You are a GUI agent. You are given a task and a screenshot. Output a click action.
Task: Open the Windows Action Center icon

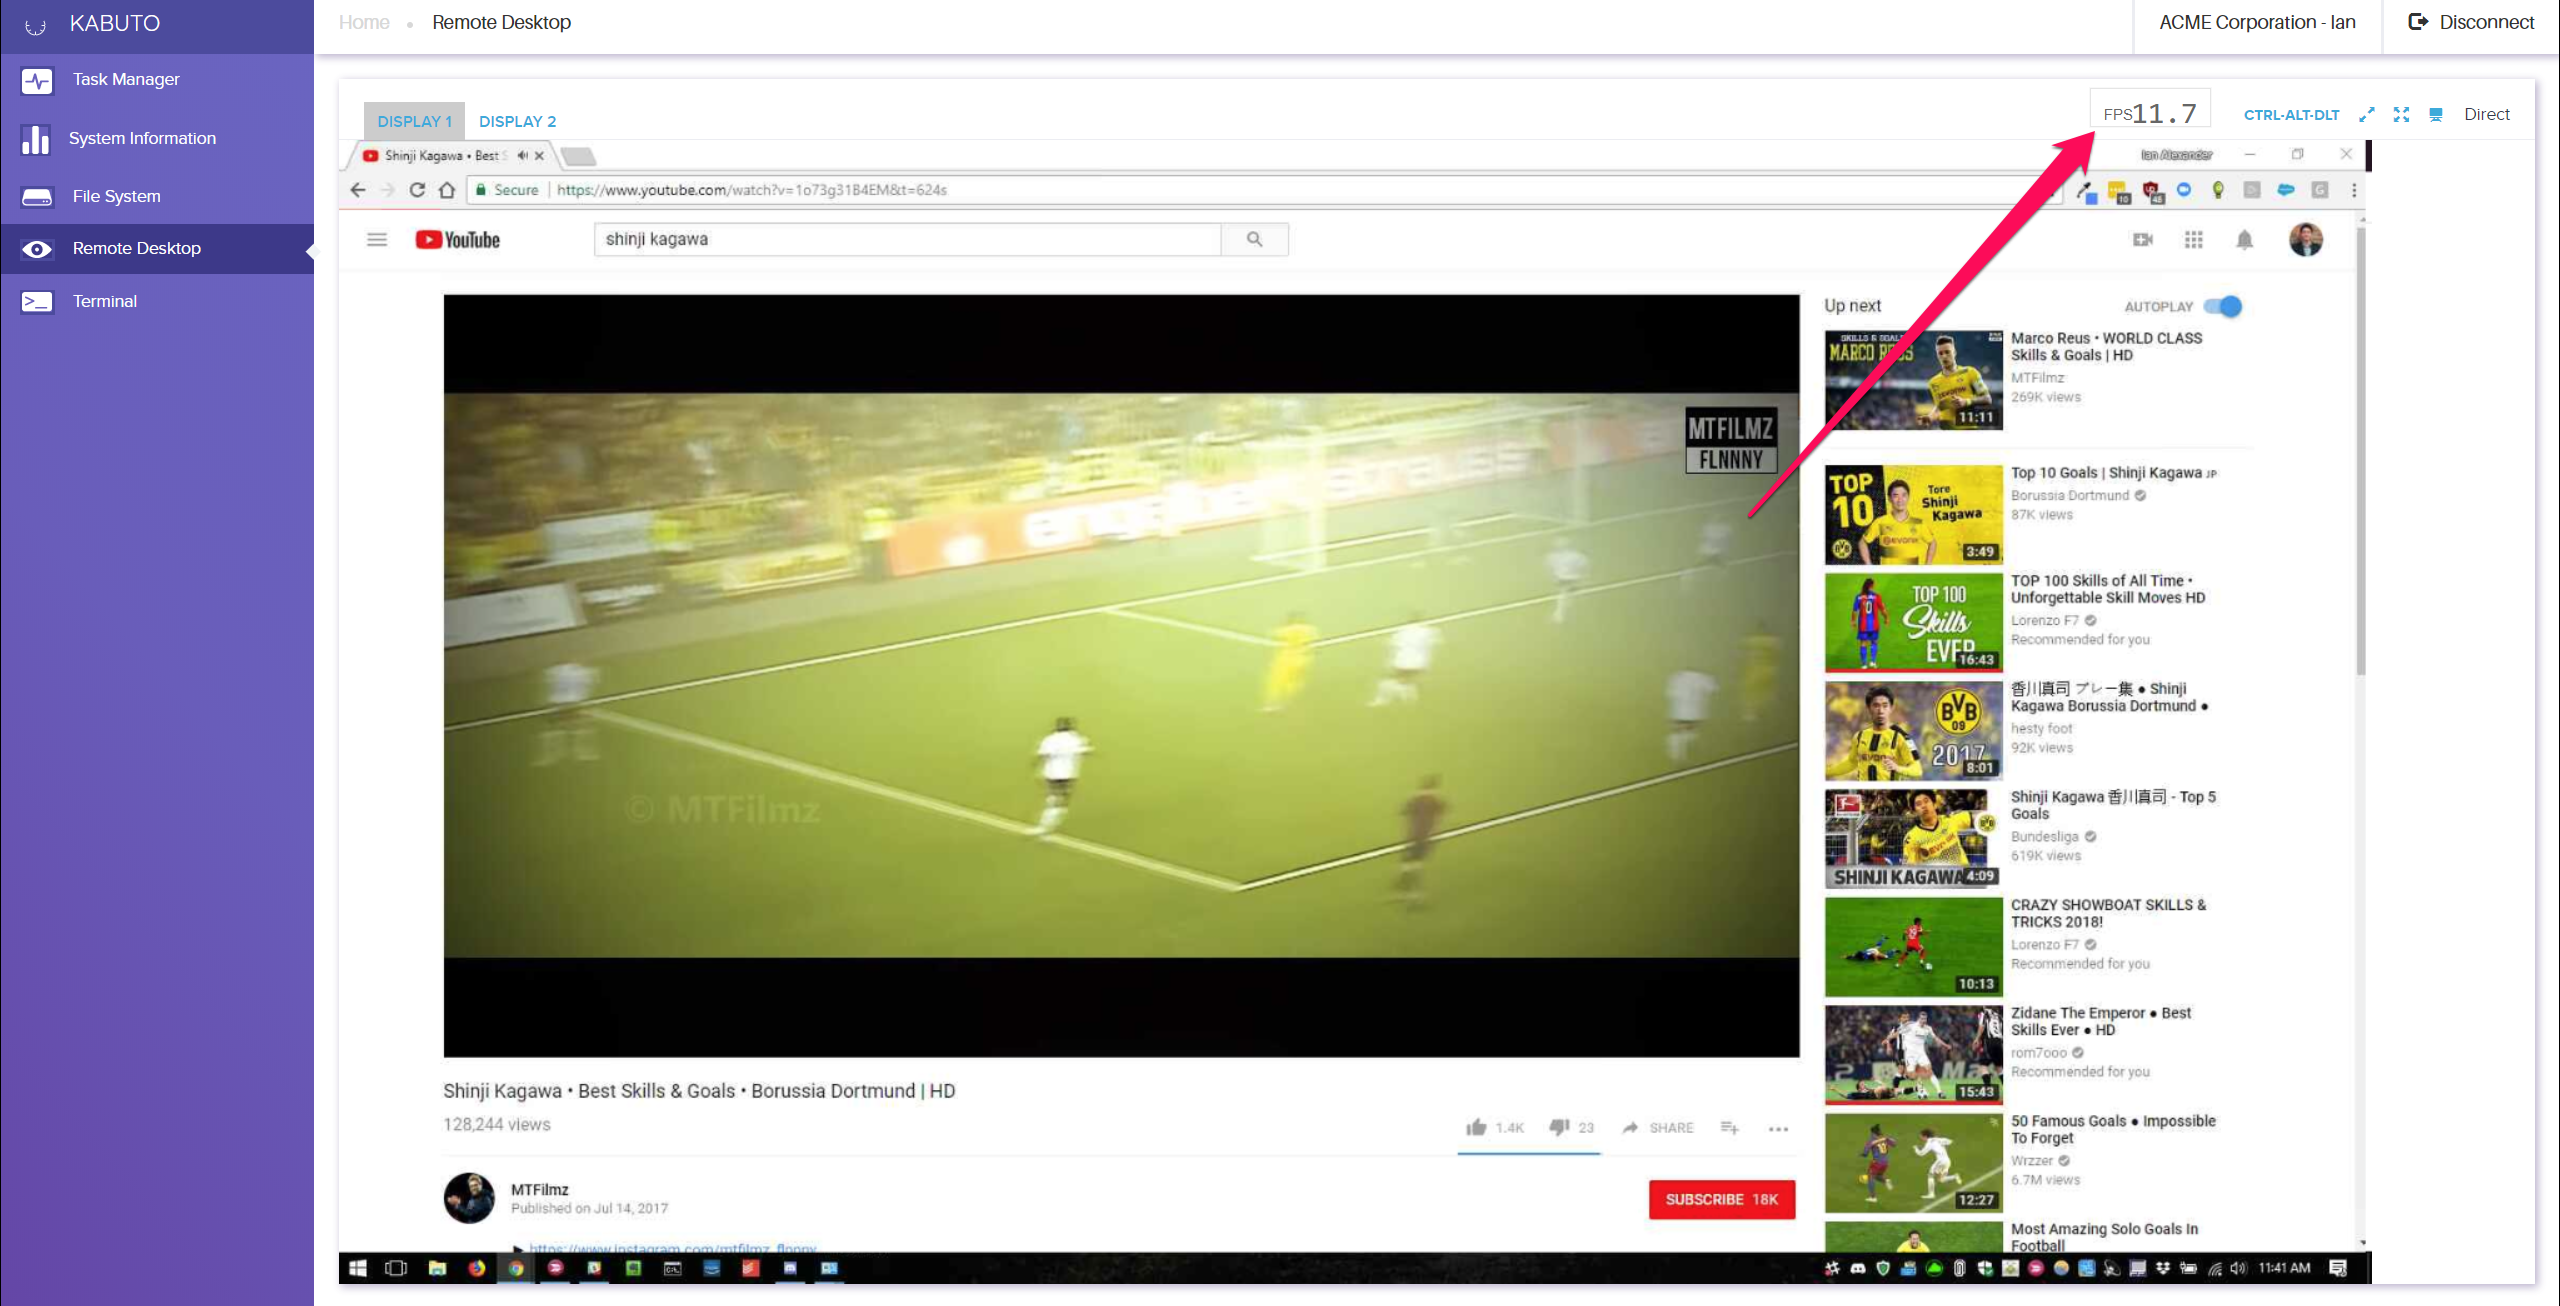(2338, 1268)
